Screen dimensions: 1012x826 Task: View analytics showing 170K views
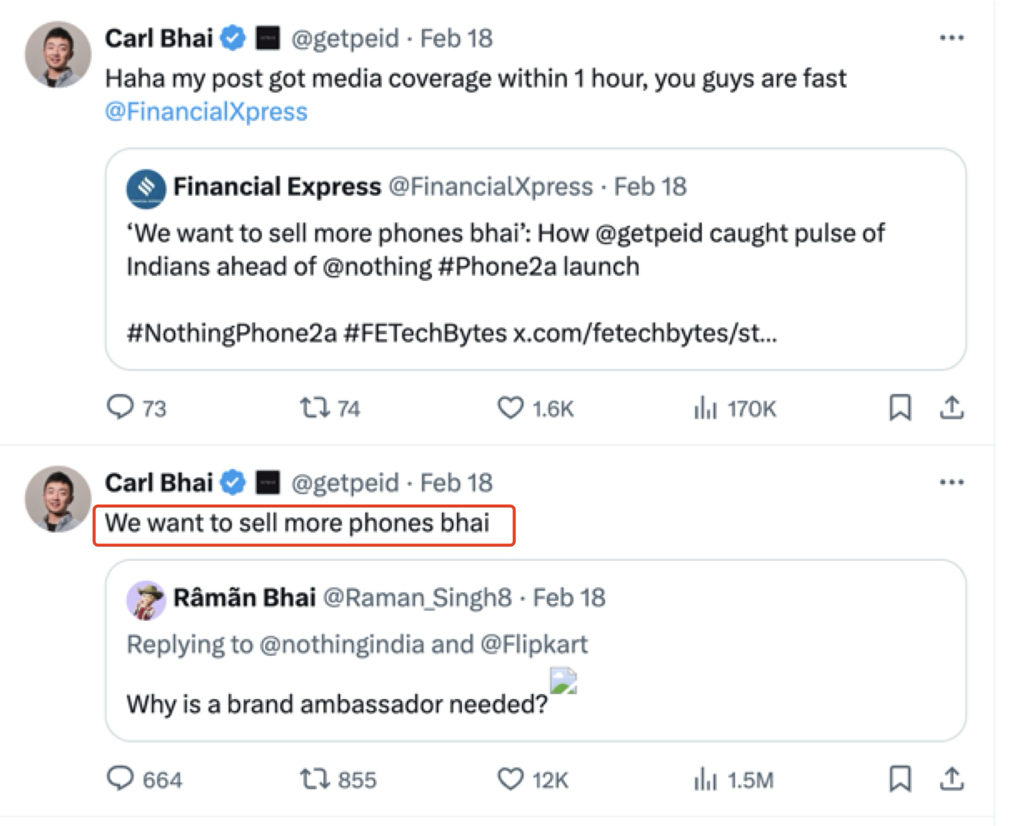[706, 408]
